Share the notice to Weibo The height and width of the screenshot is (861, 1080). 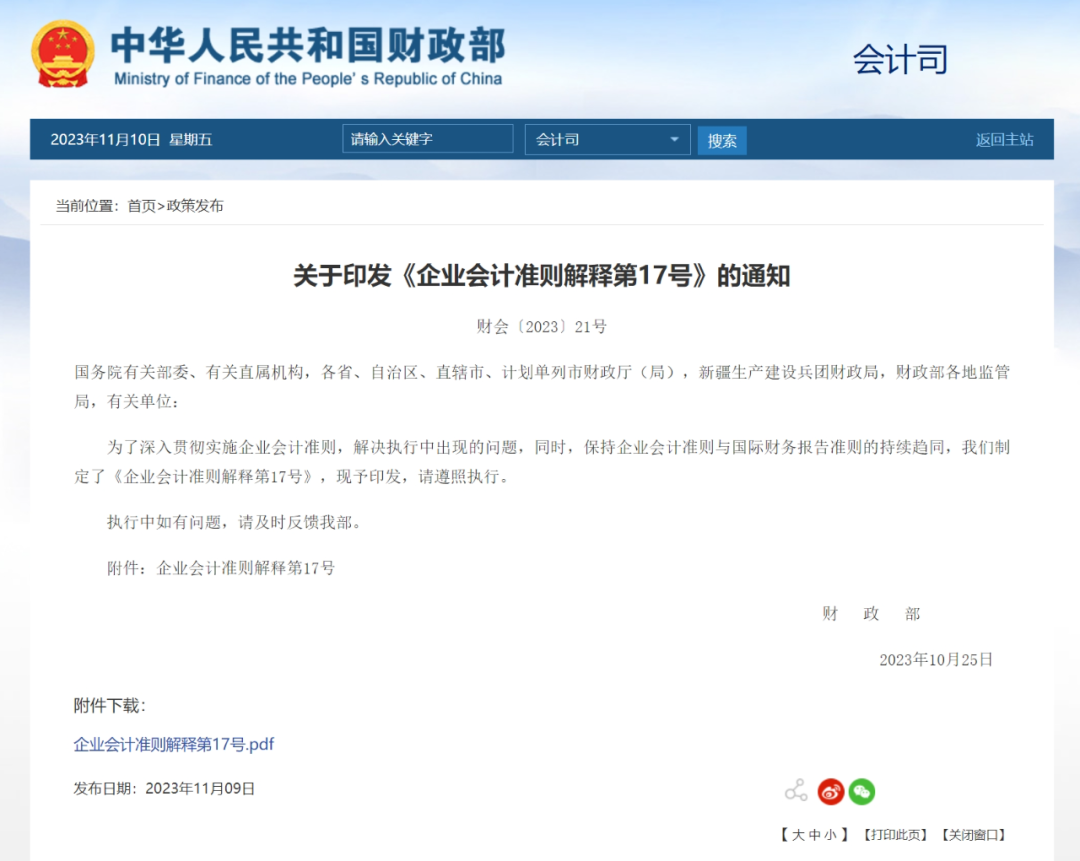click(x=831, y=791)
